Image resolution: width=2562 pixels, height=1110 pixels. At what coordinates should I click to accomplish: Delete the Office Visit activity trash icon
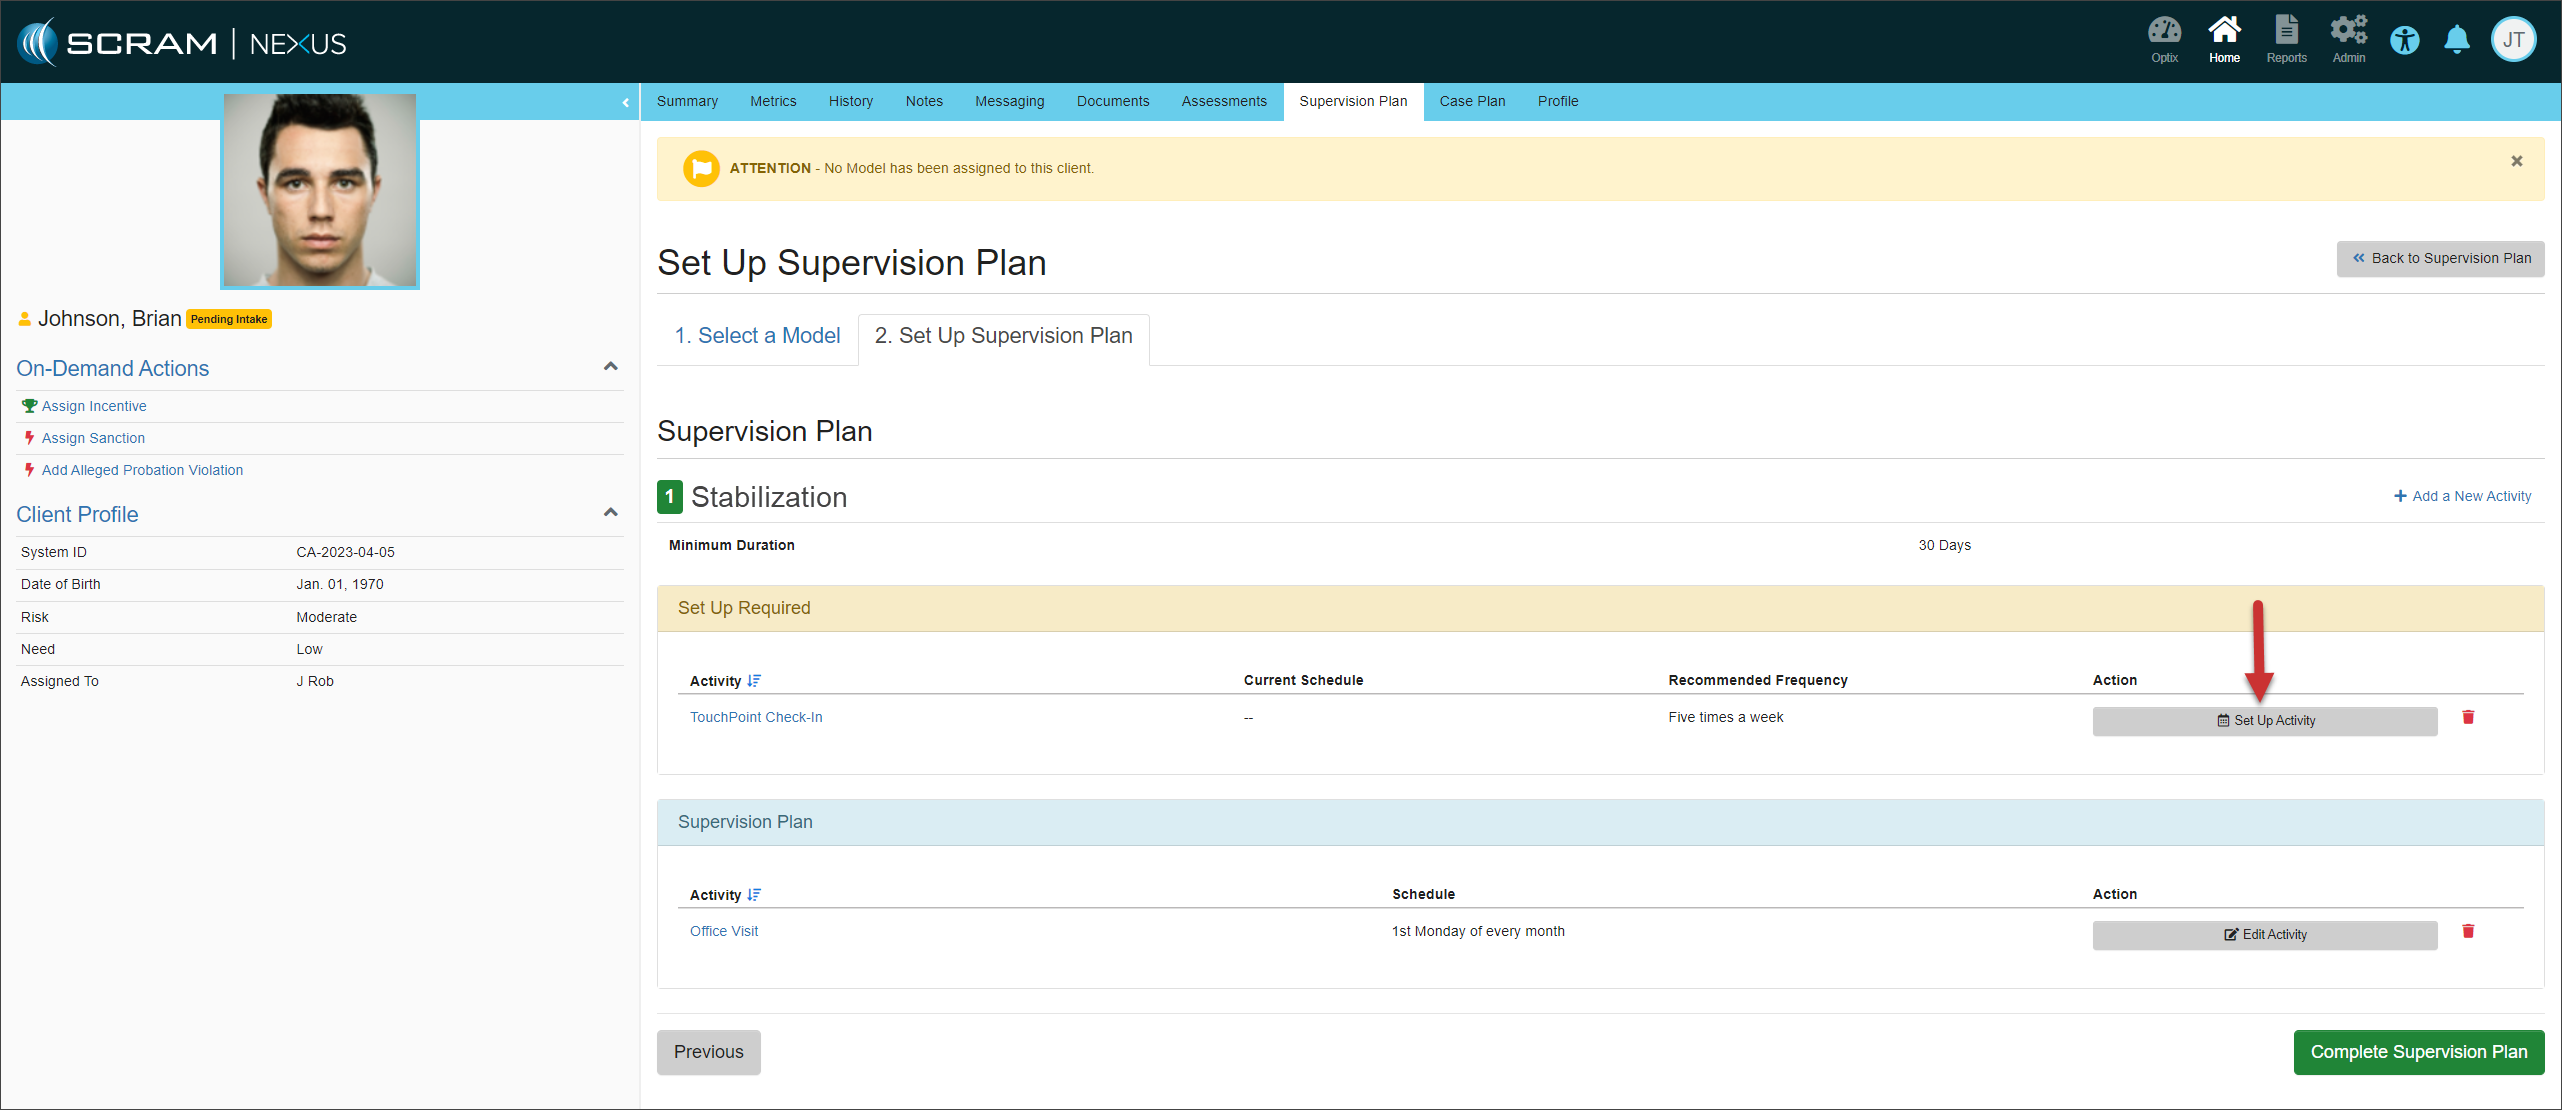click(2468, 931)
